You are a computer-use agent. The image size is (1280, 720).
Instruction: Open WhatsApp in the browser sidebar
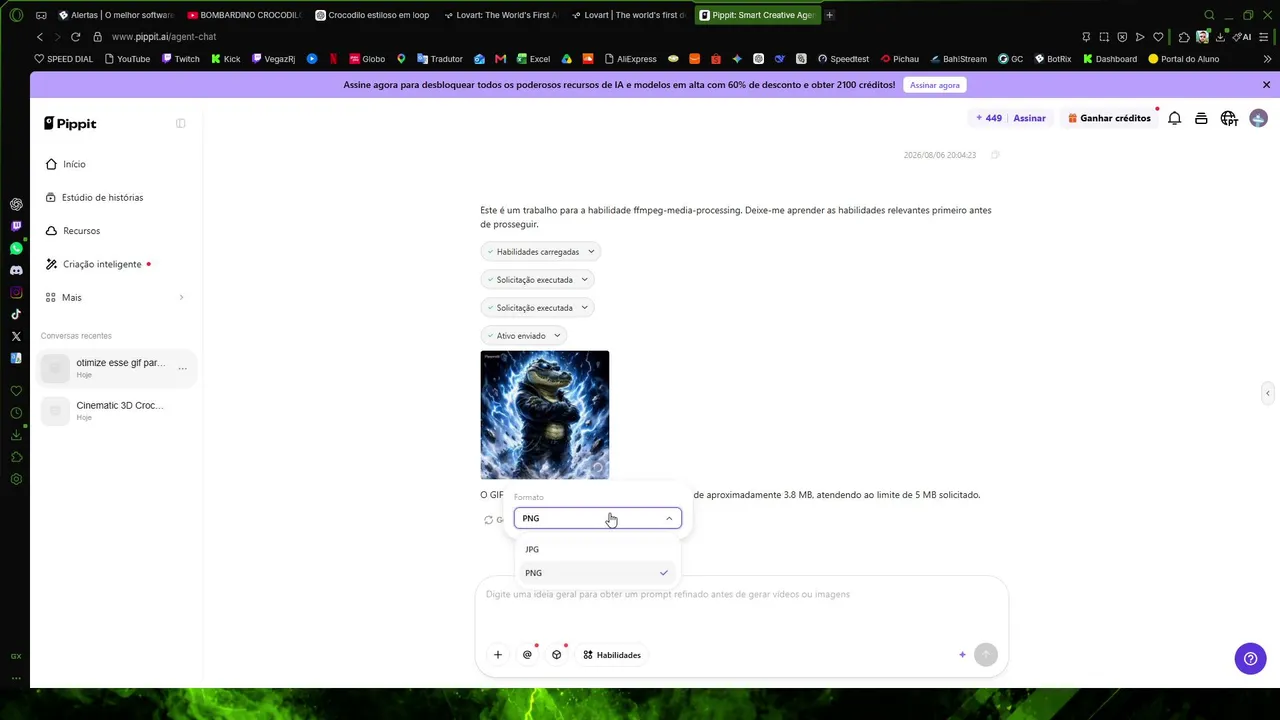click(x=16, y=248)
